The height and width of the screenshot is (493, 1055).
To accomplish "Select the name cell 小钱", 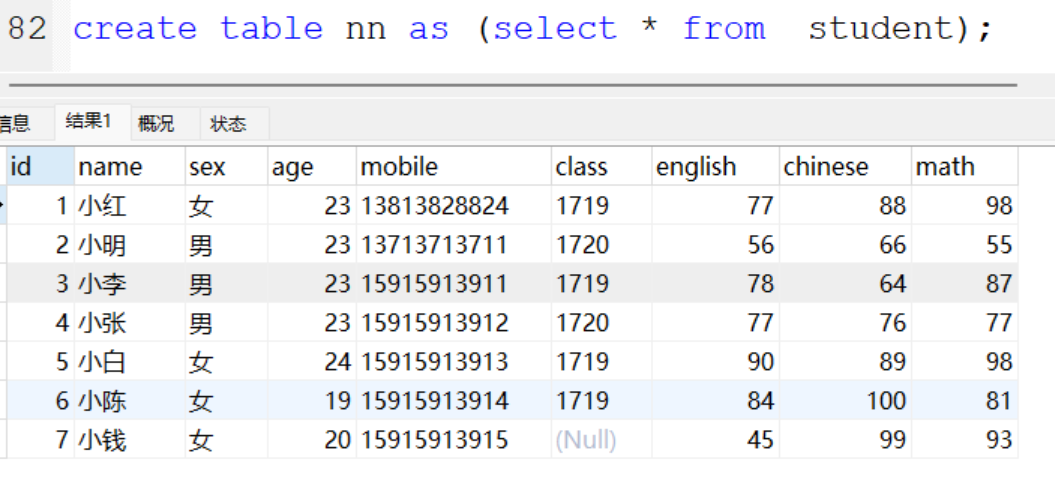I will point(103,440).
